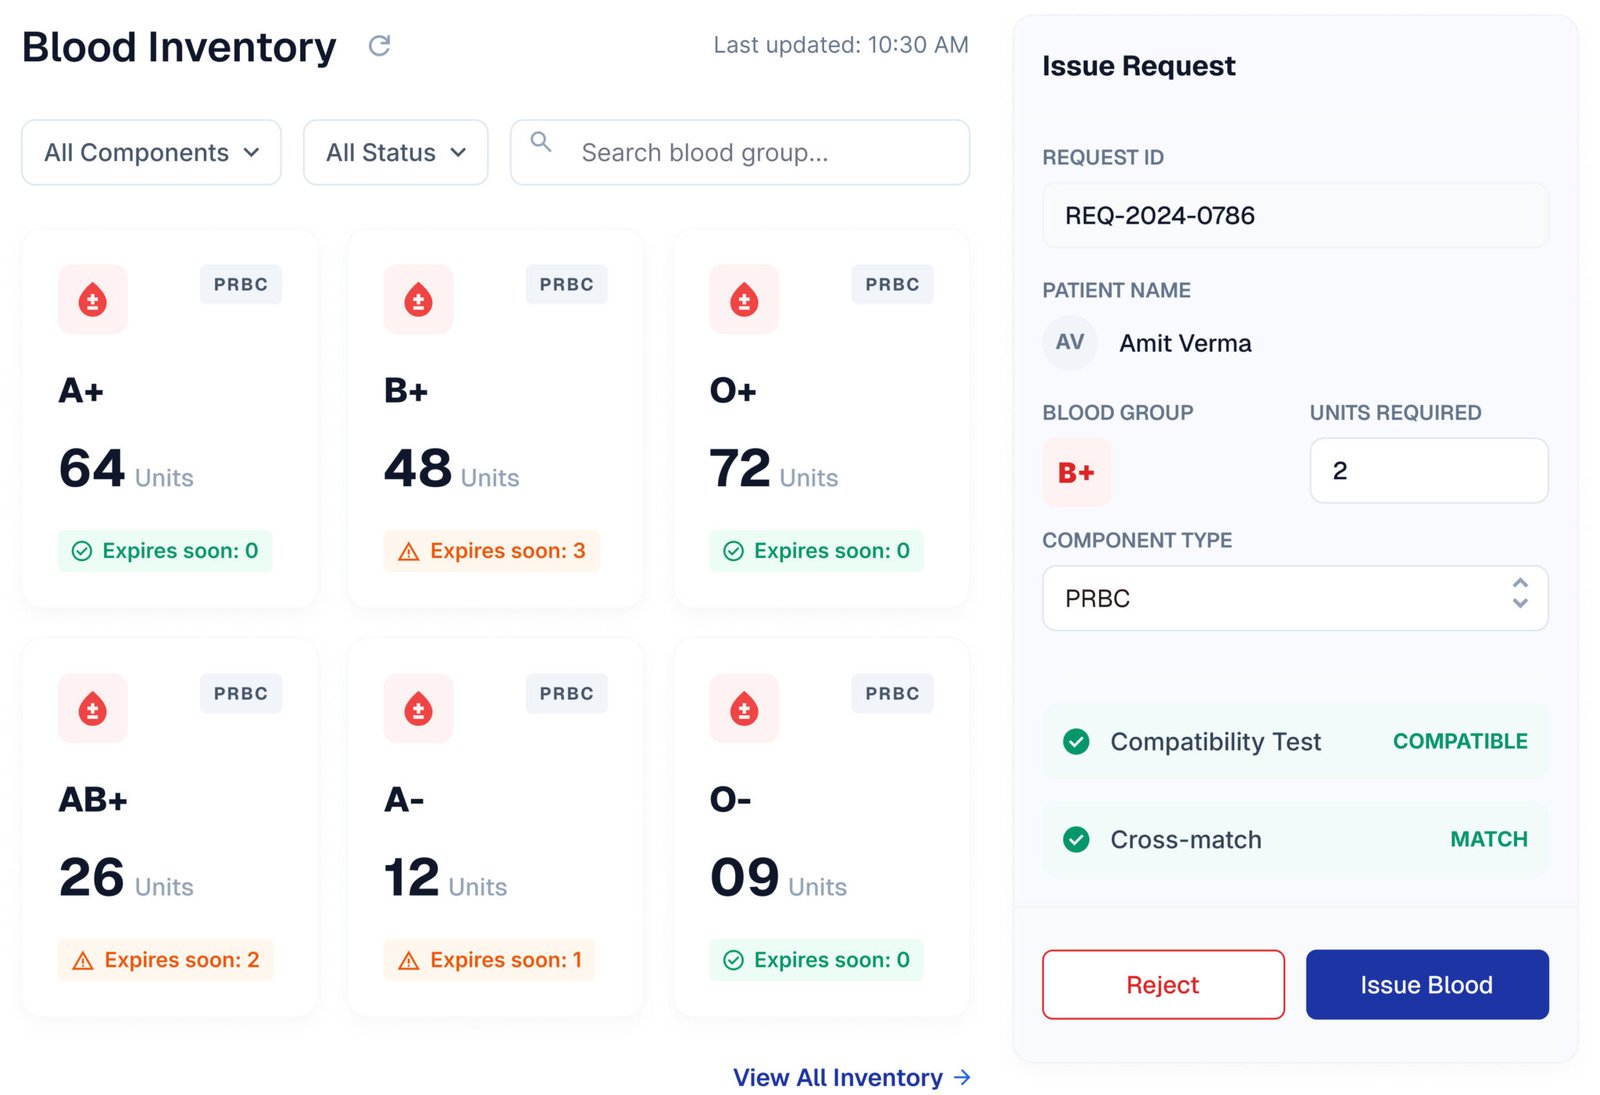Click the Issue Blood button
The height and width of the screenshot is (1095, 1600).
[x=1427, y=984]
